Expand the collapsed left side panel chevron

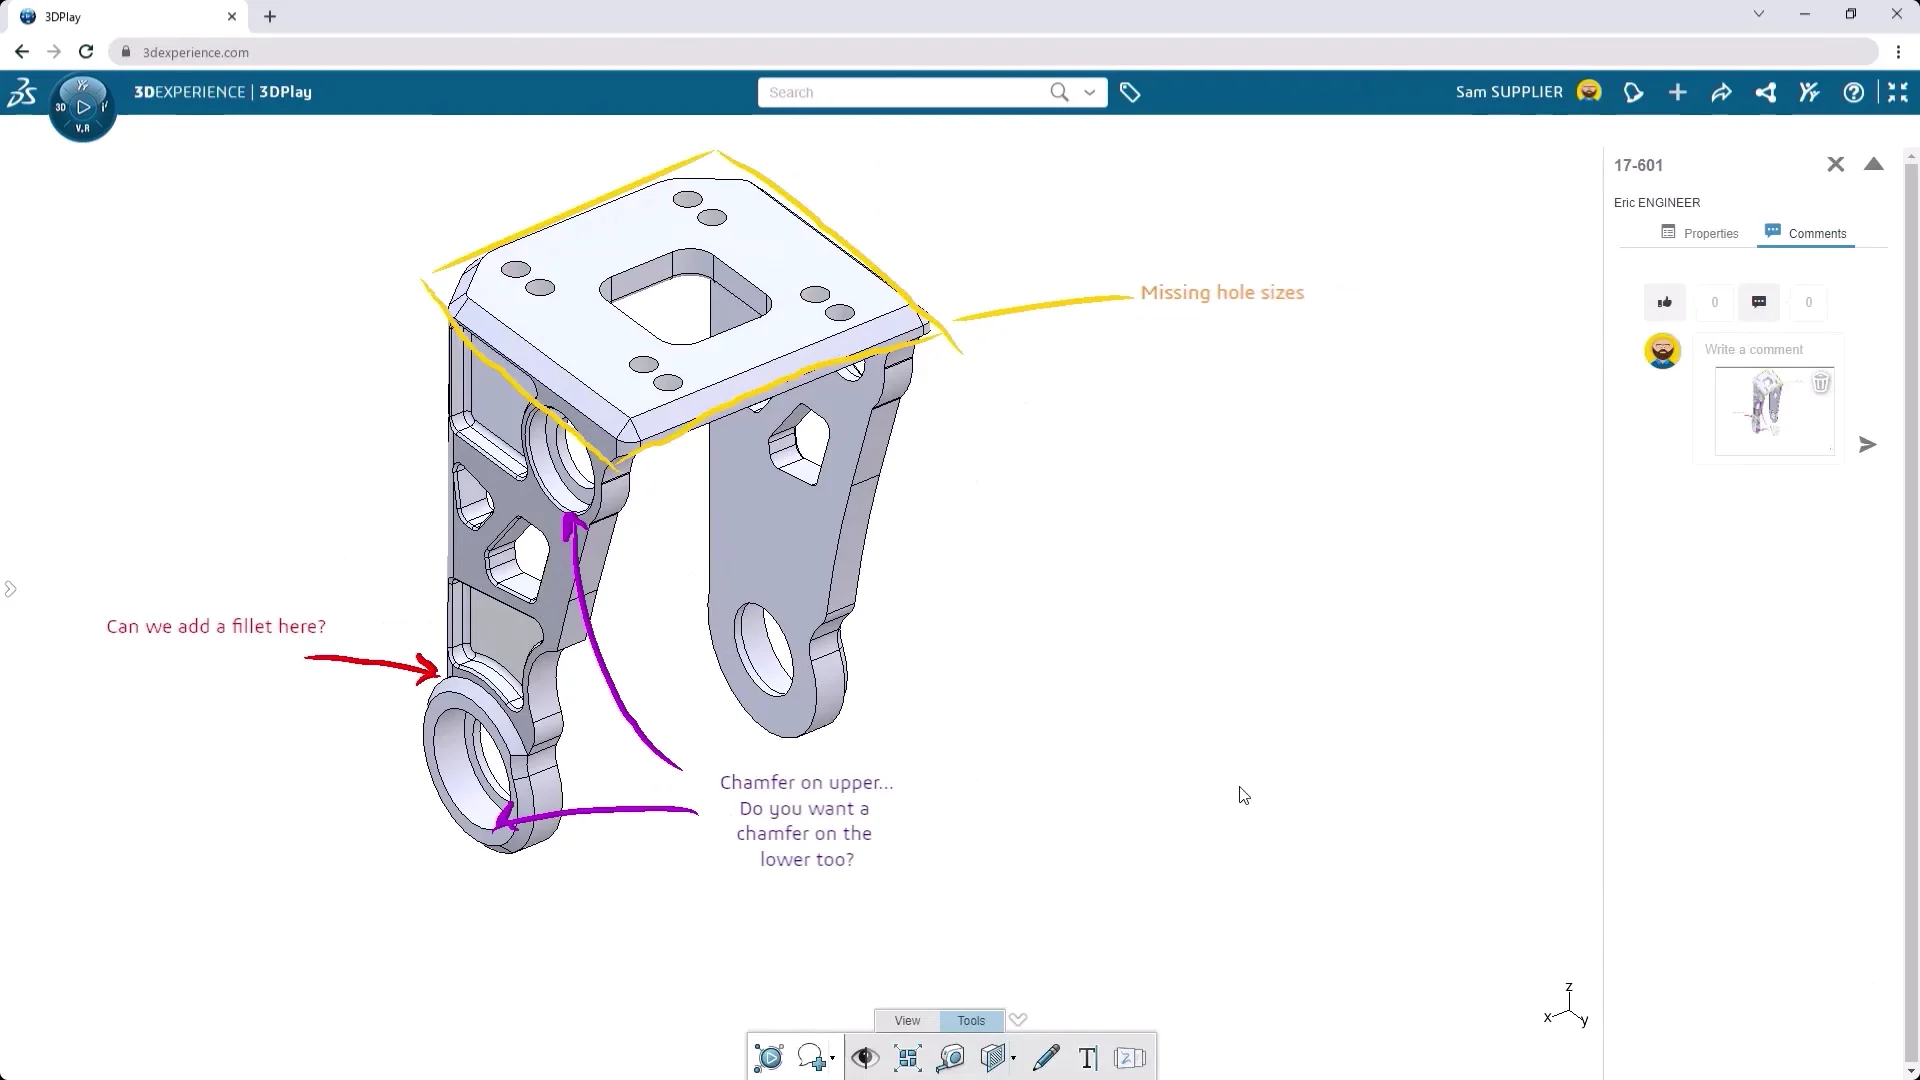tap(11, 589)
